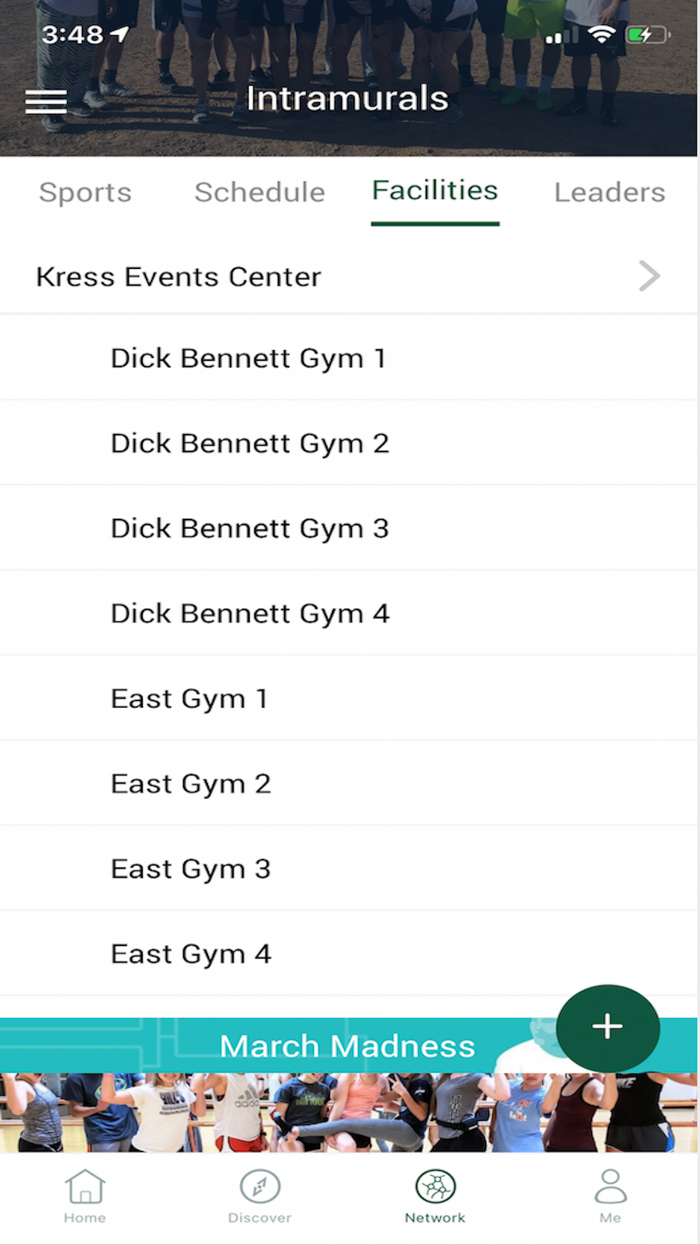This screenshot has width=700, height=1244.
Task: Switch to the Schedule tab
Action: click(259, 192)
